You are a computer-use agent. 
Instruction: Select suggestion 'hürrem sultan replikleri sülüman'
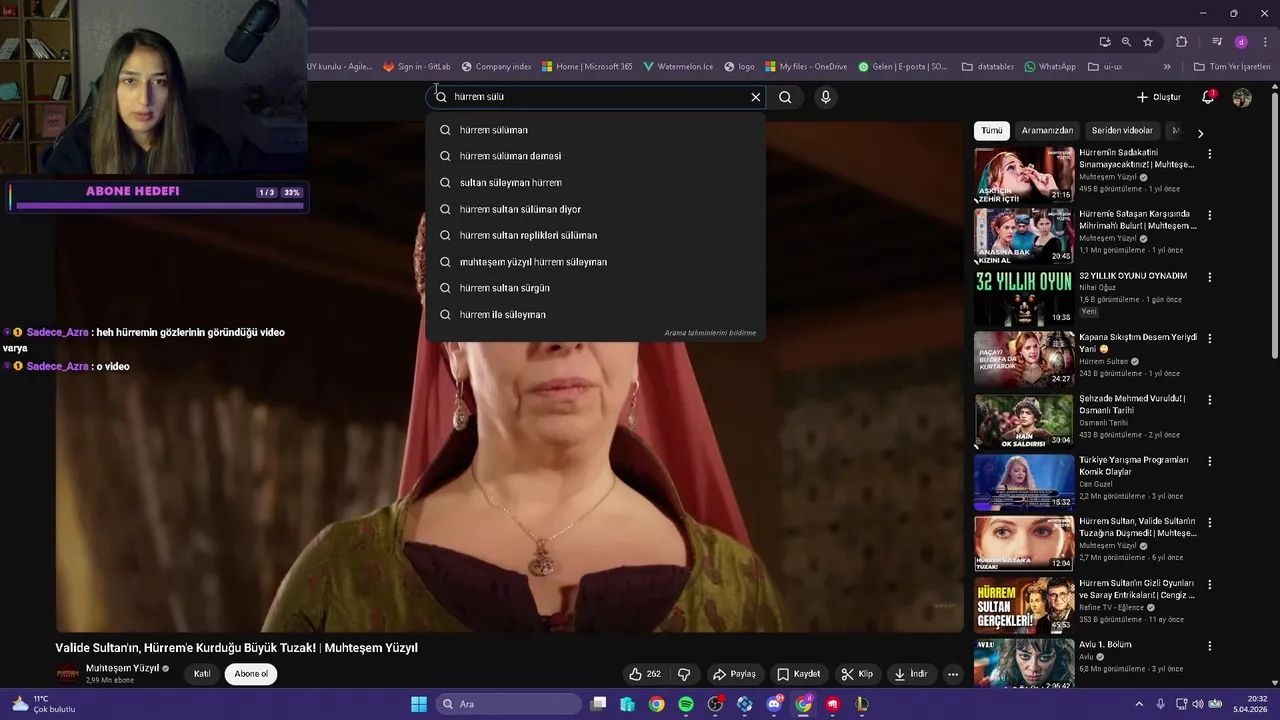pos(595,235)
